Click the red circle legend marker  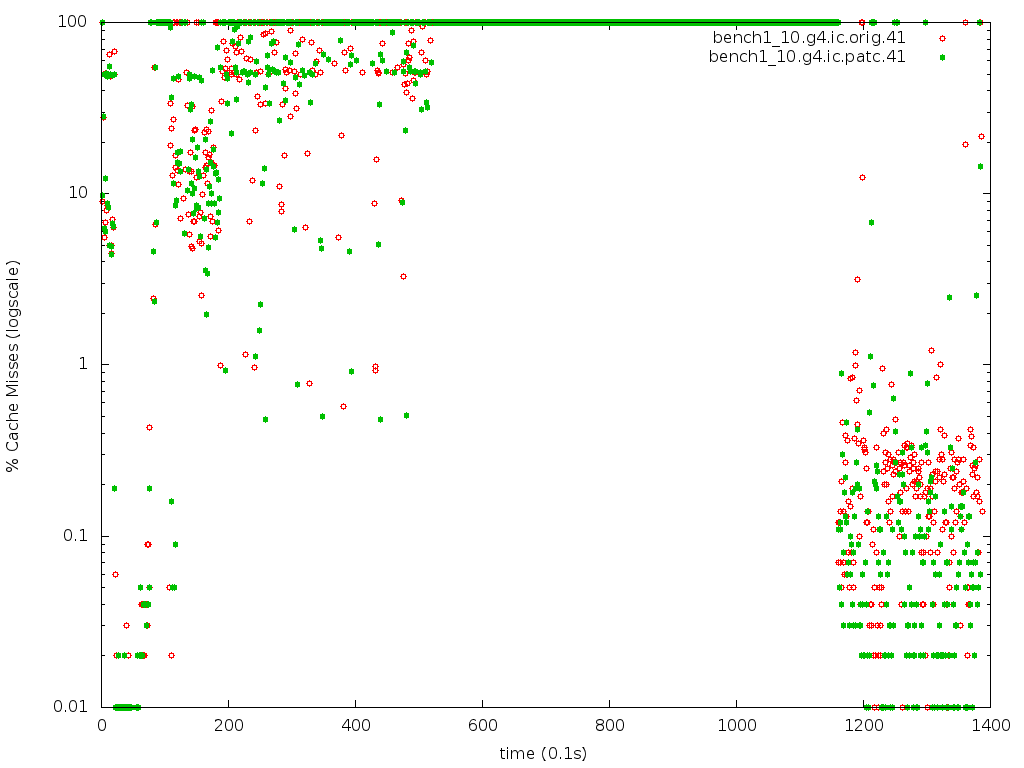pyautogui.click(x=942, y=38)
